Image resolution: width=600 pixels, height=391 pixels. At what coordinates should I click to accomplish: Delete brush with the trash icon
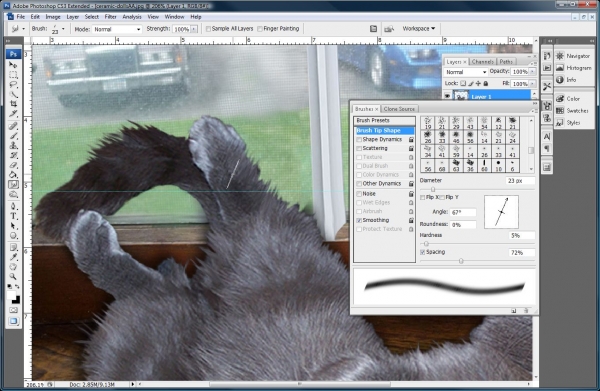(x=526, y=311)
